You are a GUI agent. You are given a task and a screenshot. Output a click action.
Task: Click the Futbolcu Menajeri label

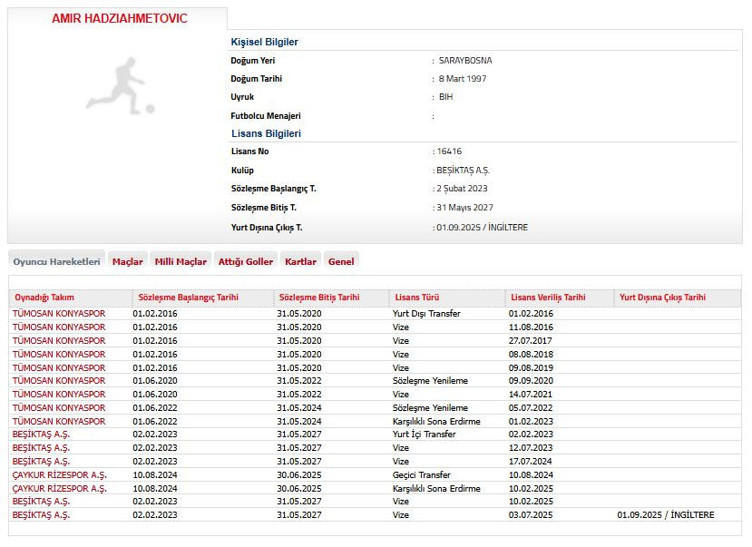(x=266, y=116)
